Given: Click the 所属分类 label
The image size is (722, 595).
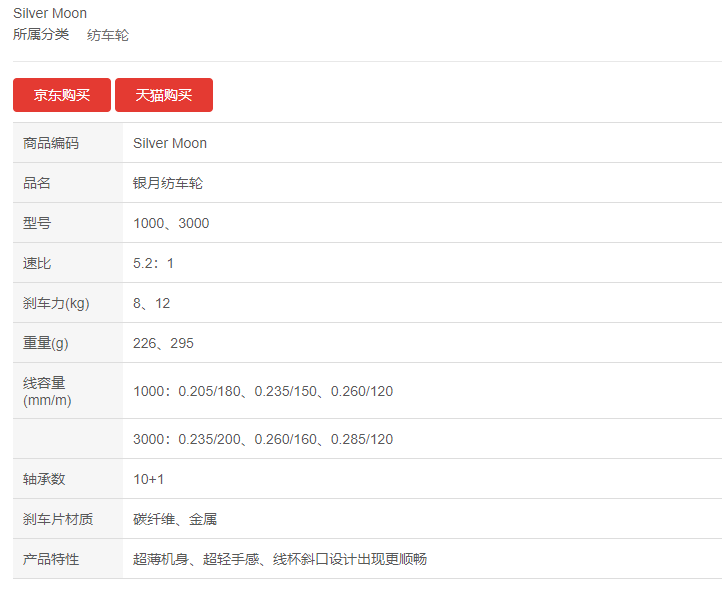Looking at the screenshot, I should 41,34.
